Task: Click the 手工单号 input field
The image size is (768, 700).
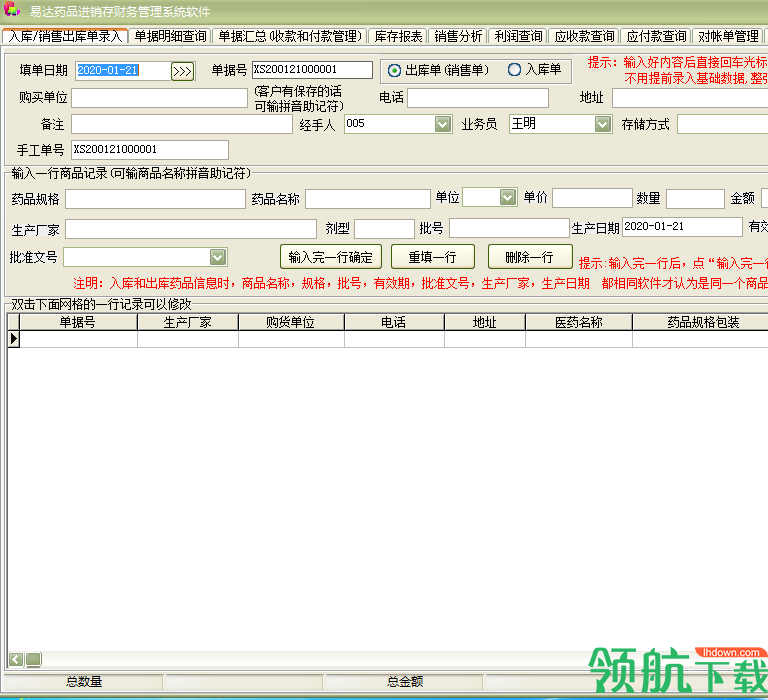Action: tap(150, 149)
